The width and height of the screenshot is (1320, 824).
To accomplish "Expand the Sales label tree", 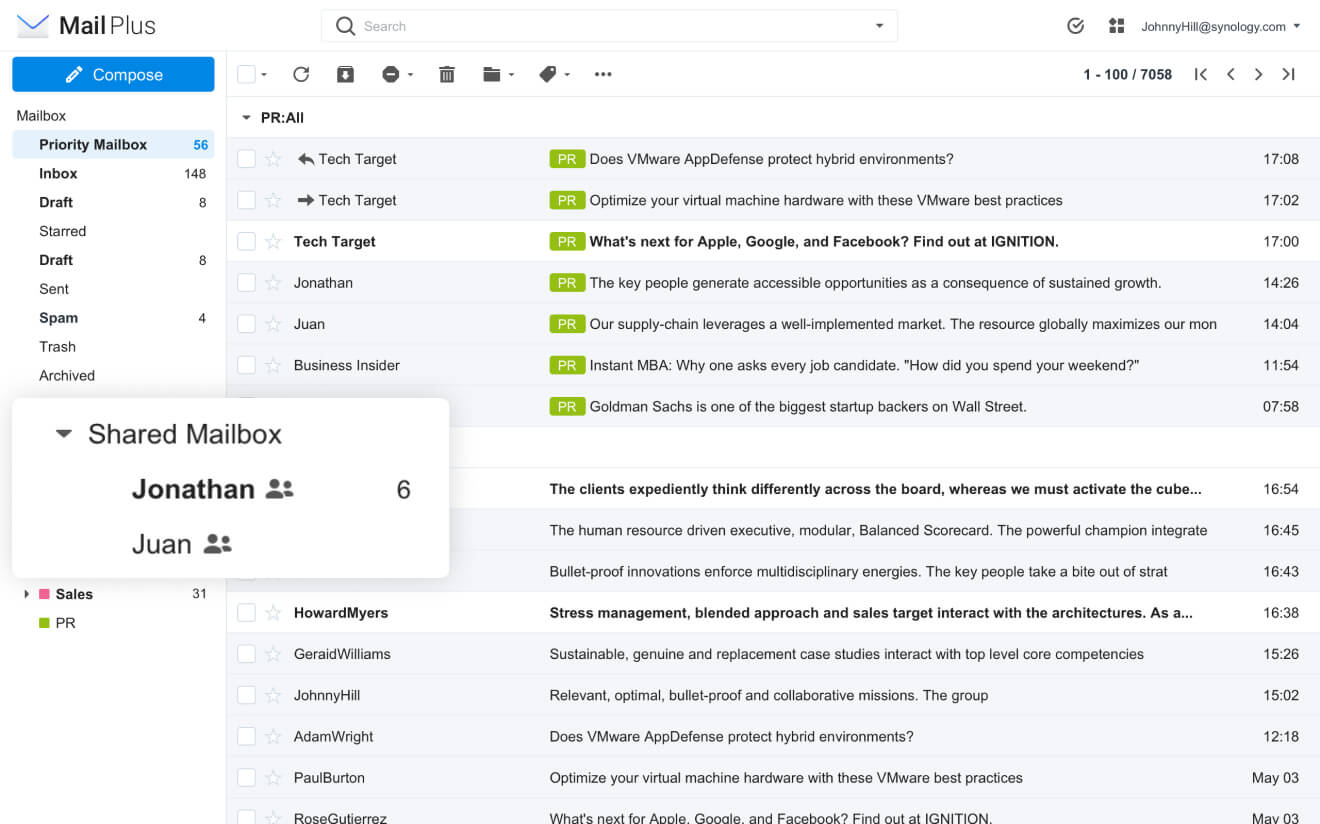I will (x=26, y=594).
